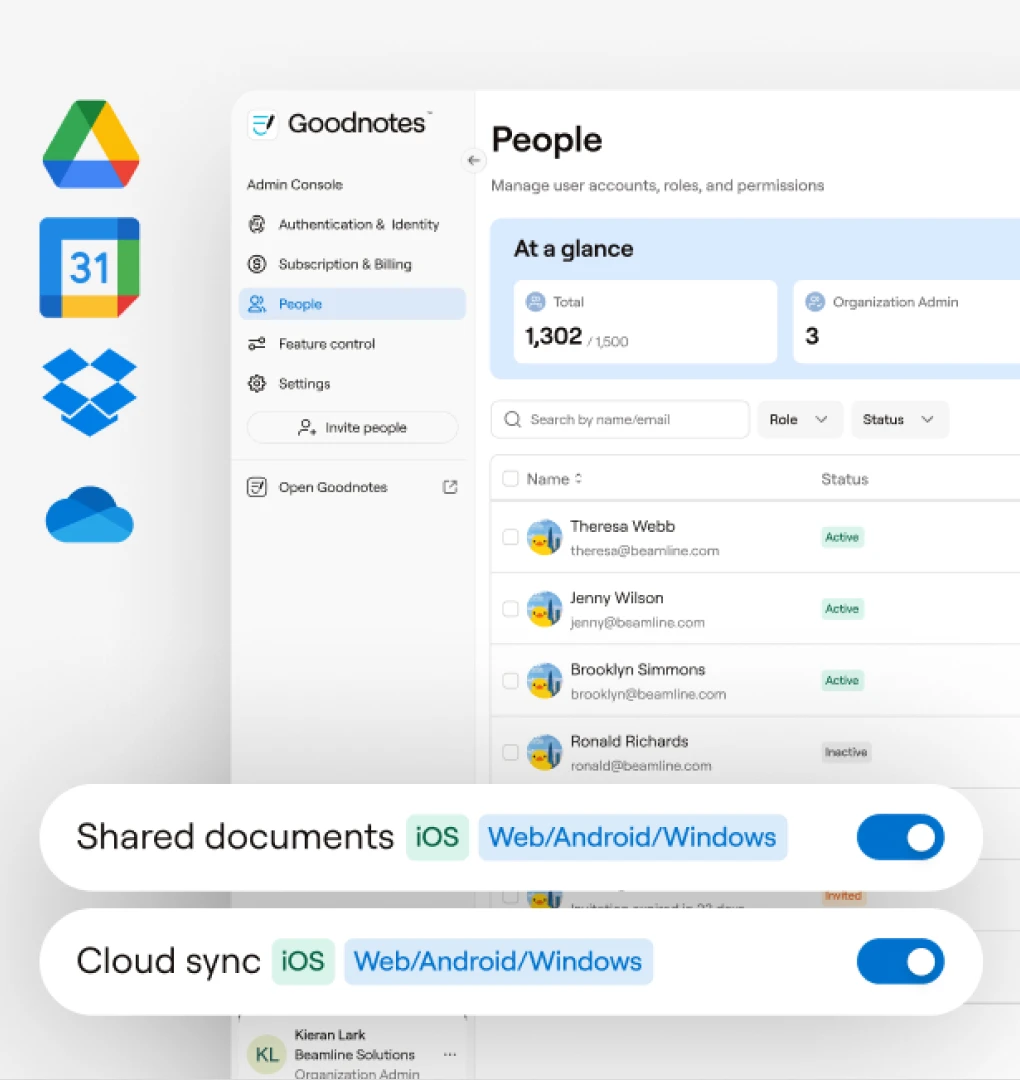This screenshot has width=1020, height=1080.
Task: Click the brooklyn@beamline.com email
Action: tap(648, 694)
